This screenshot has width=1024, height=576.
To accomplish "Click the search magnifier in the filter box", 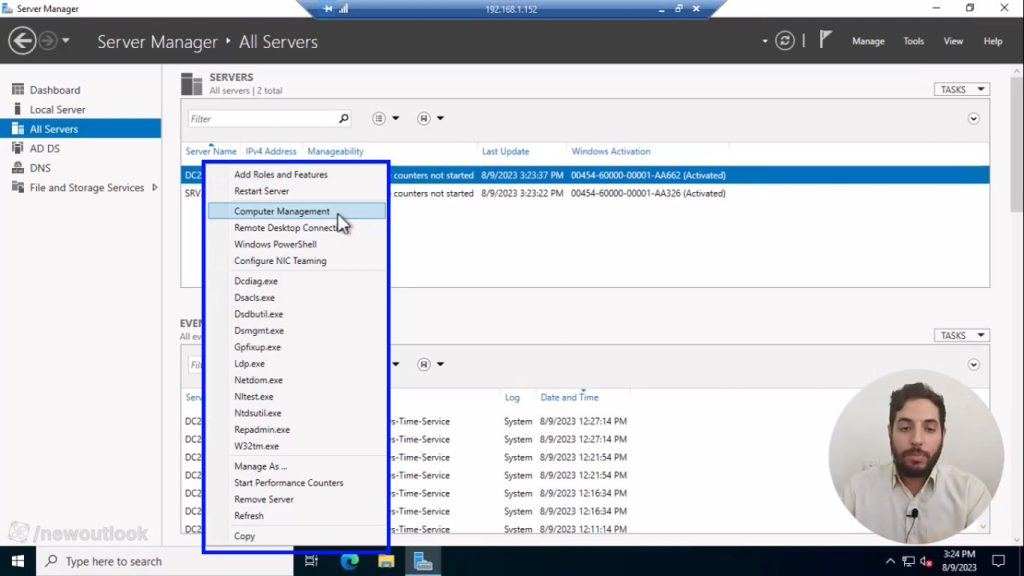I will coord(345,117).
